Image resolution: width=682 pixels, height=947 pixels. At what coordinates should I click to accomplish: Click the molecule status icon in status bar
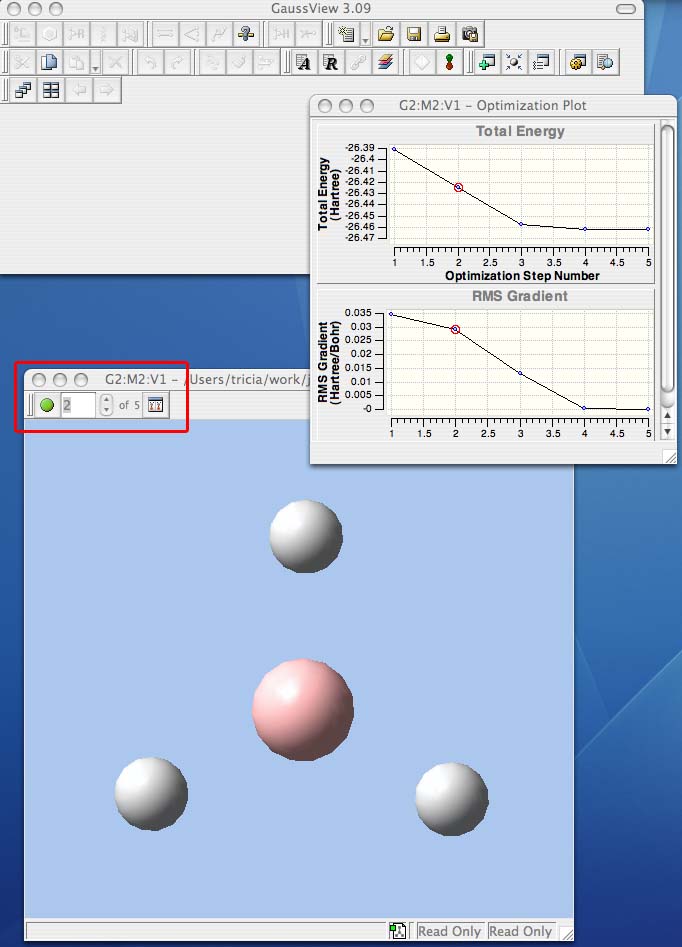tap(398, 931)
